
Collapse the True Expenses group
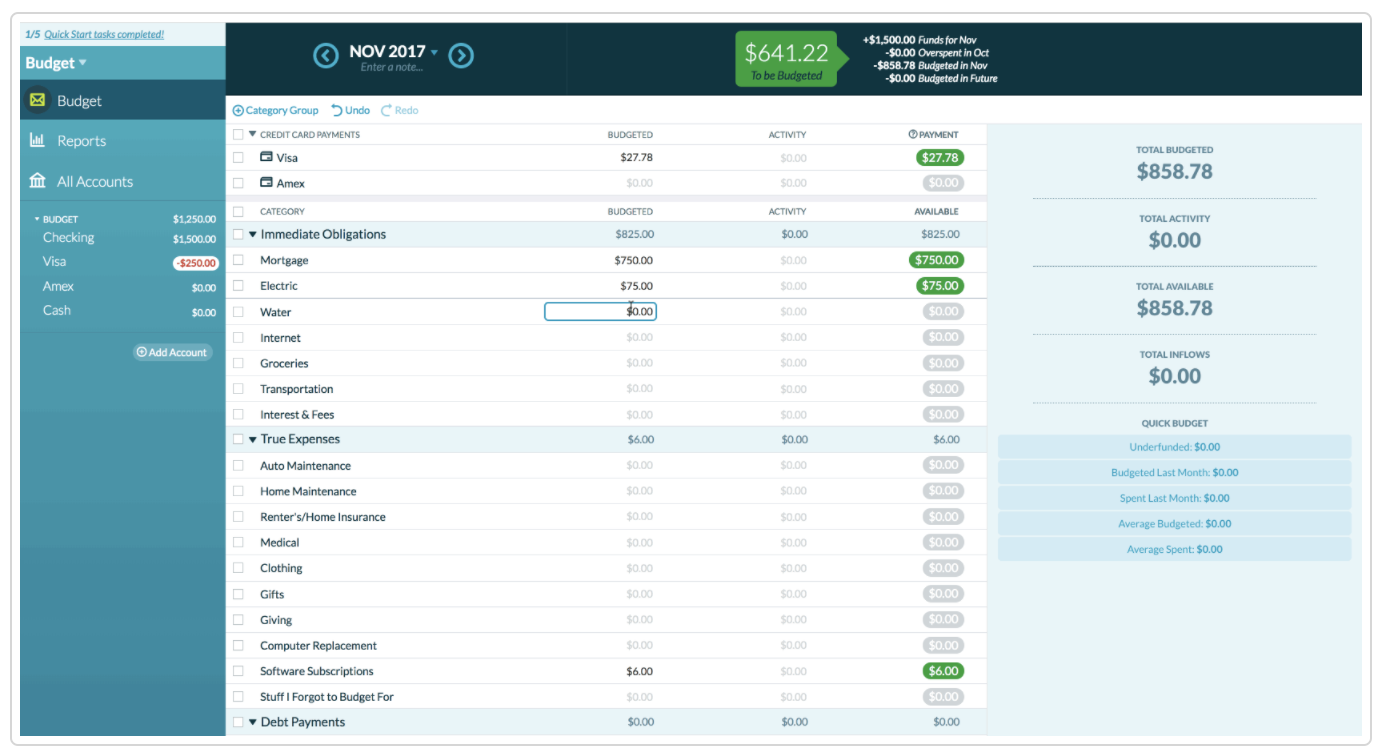pyautogui.click(x=253, y=440)
